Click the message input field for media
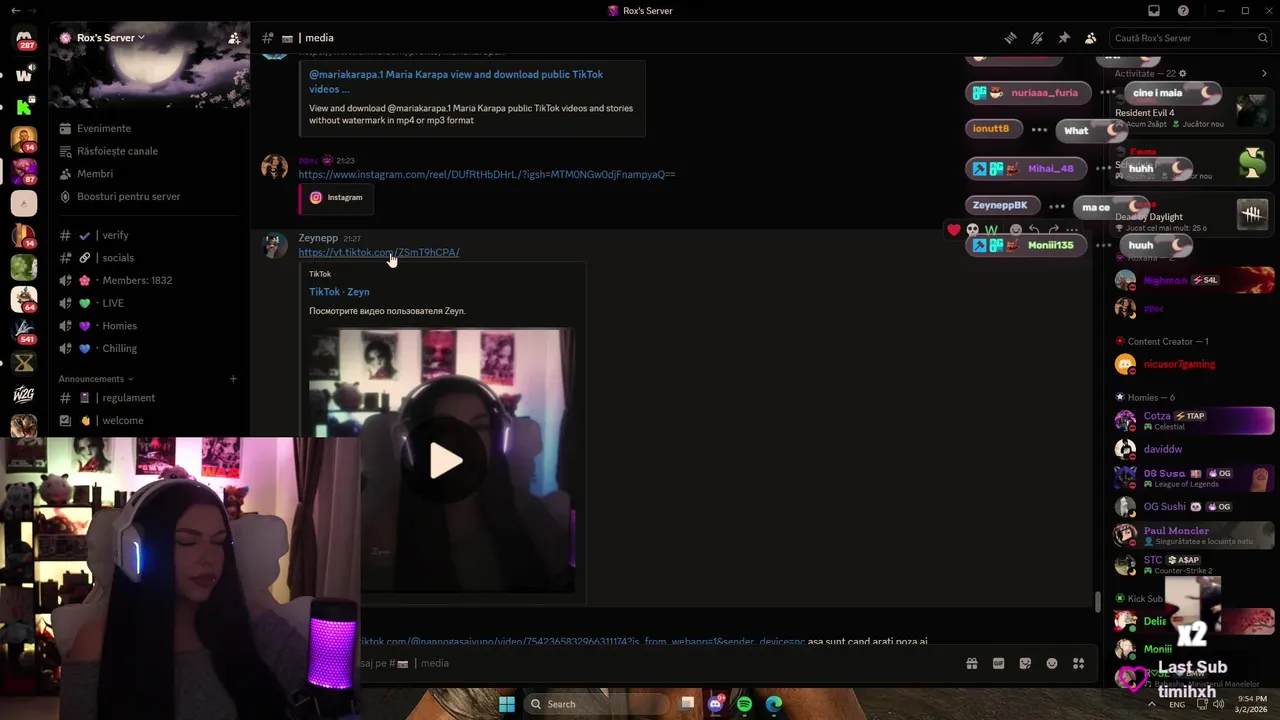This screenshot has height=720, width=1280. [x=660, y=663]
